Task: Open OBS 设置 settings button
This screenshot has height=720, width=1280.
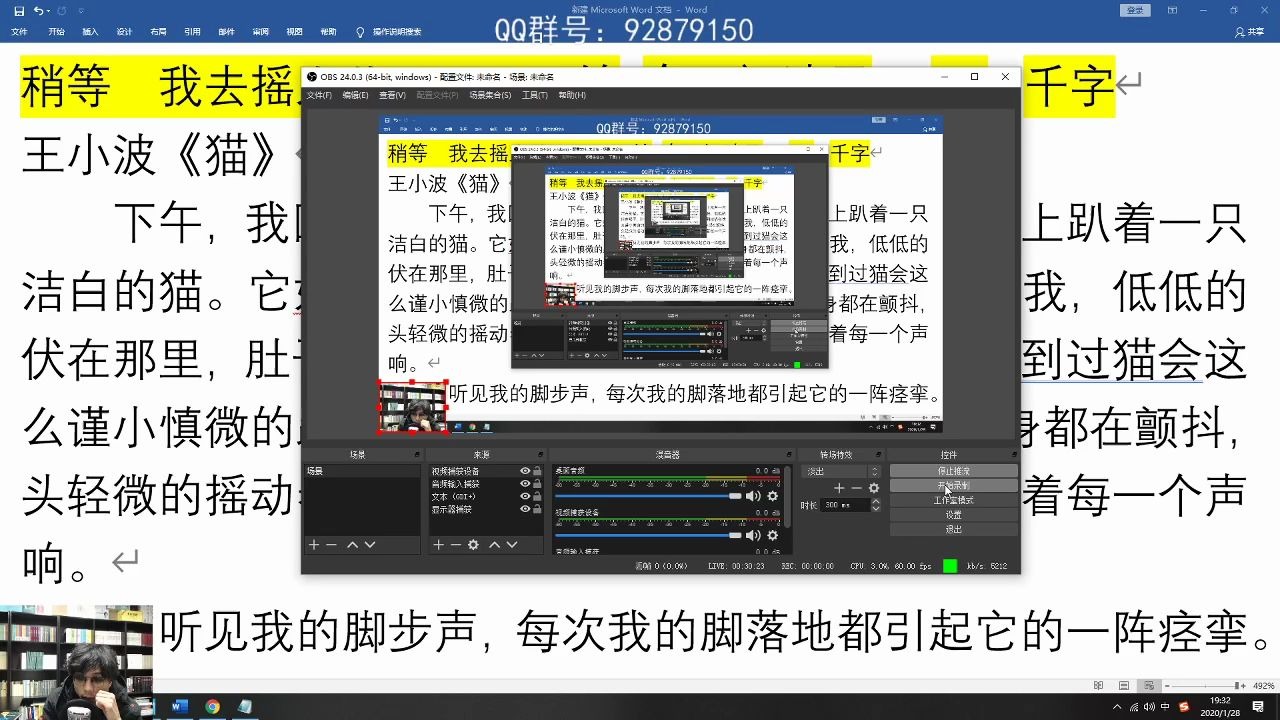Action: pos(953,515)
